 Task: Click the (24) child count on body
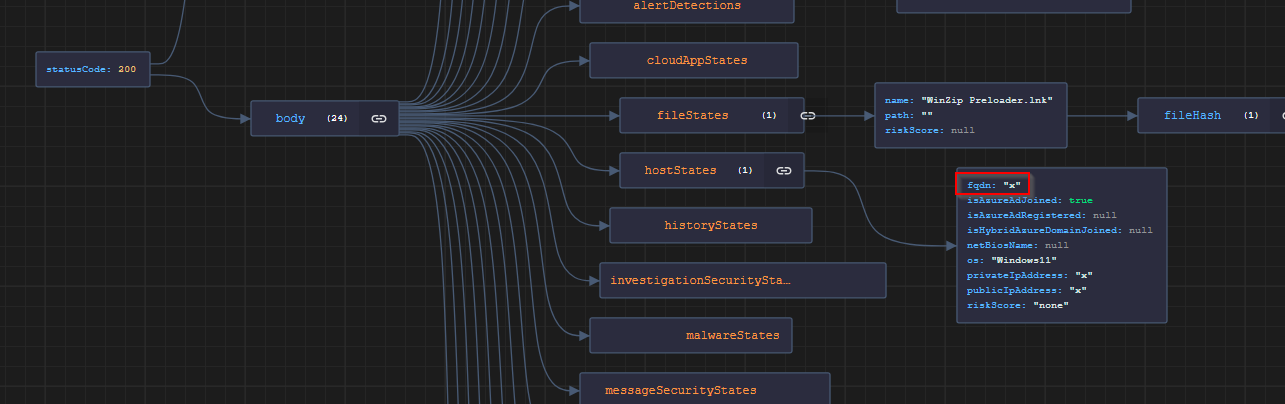click(337, 119)
